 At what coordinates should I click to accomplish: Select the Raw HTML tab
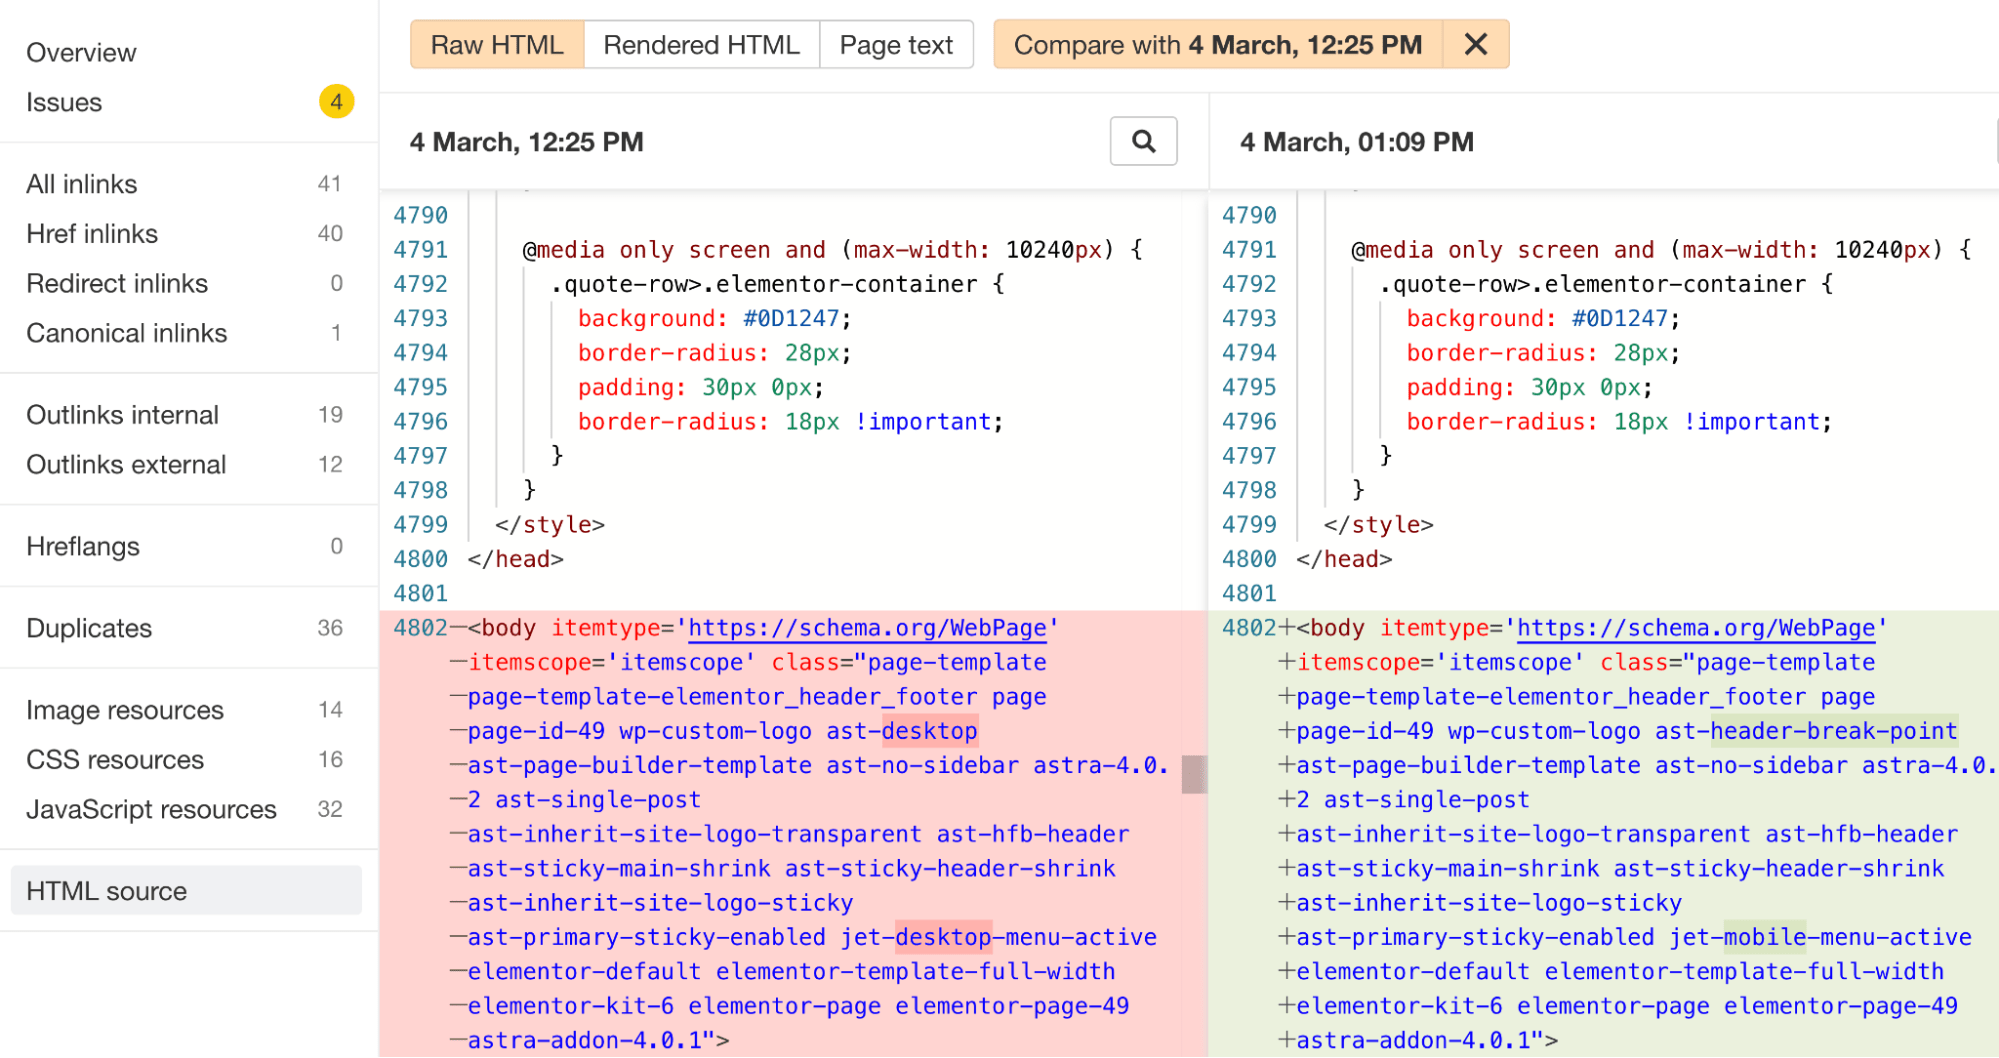point(496,44)
